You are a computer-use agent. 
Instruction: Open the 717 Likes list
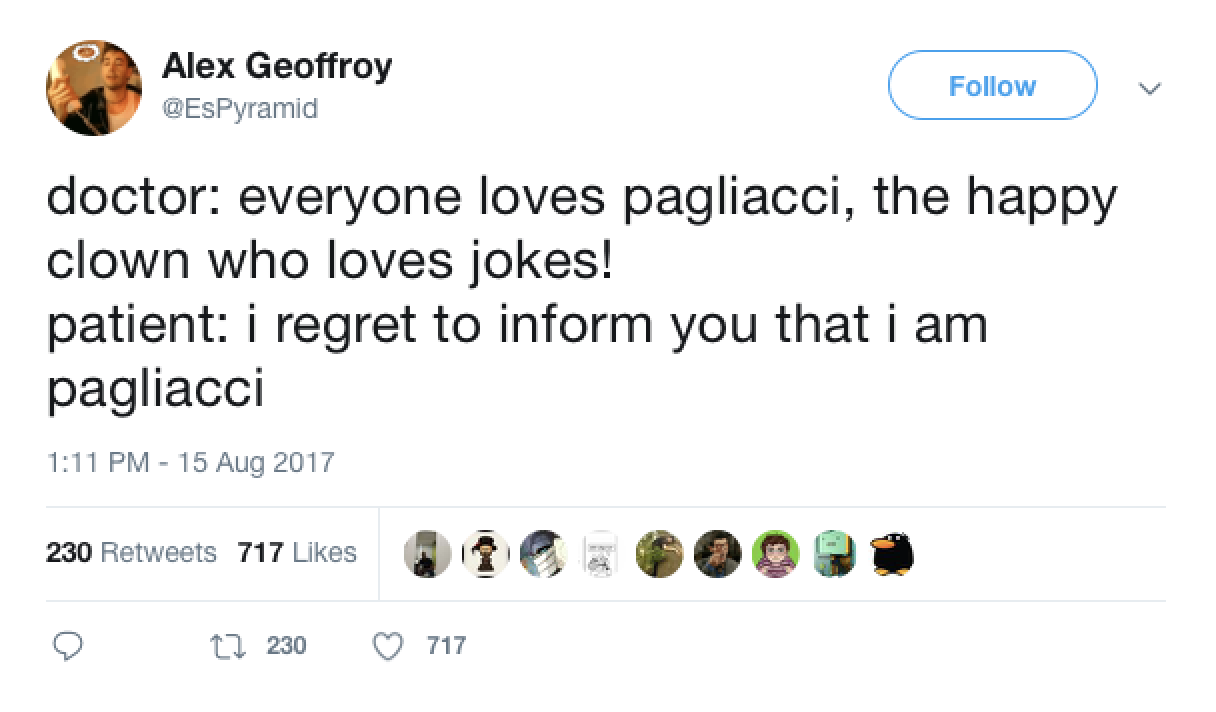(x=296, y=552)
